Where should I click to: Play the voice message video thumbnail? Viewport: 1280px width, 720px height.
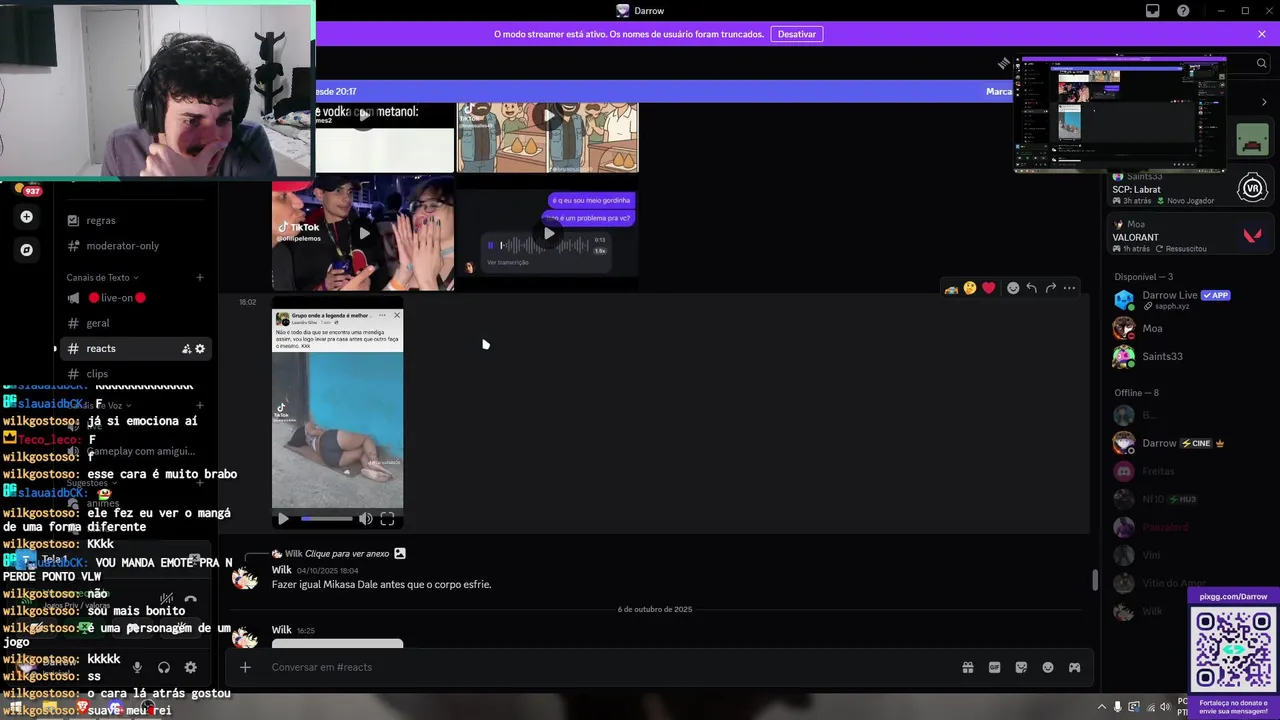[548, 233]
